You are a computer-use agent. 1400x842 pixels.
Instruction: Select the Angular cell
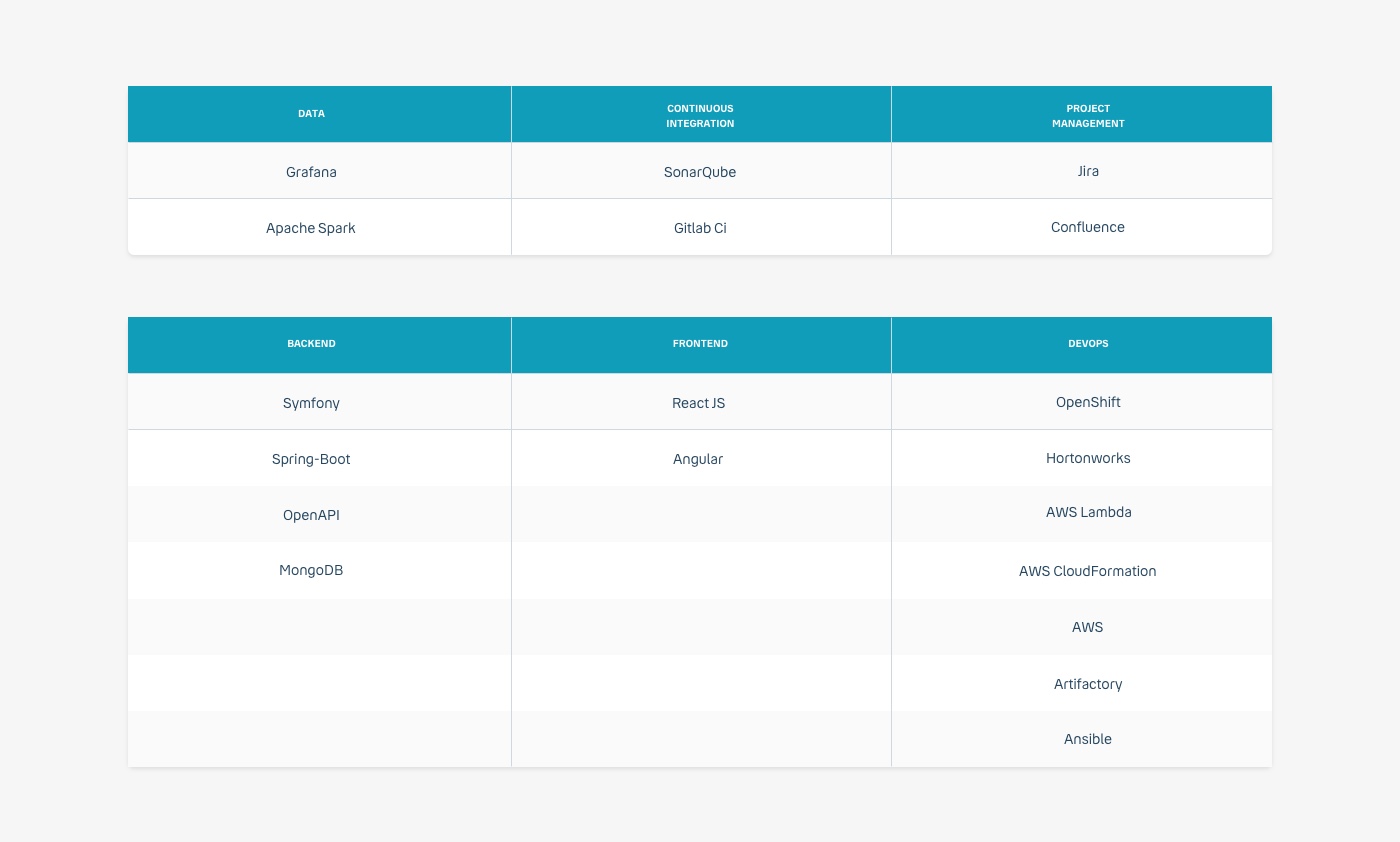(x=701, y=458)
